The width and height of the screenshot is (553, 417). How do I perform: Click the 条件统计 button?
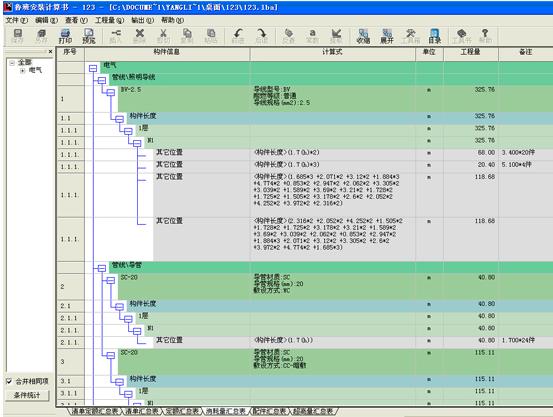click(27, 395)
